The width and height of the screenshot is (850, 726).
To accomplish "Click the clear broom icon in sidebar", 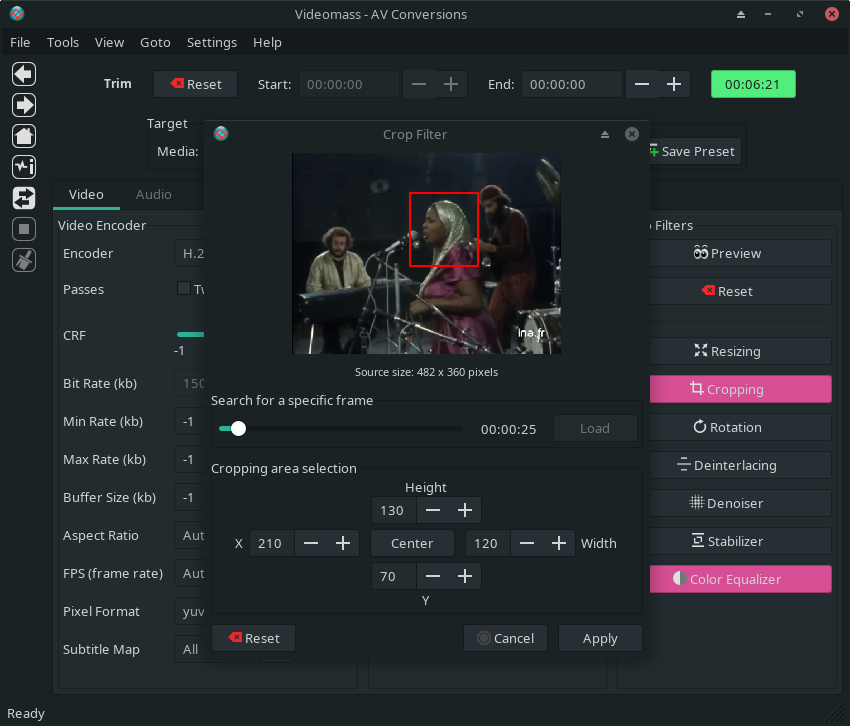I will (x=24, y=260).
